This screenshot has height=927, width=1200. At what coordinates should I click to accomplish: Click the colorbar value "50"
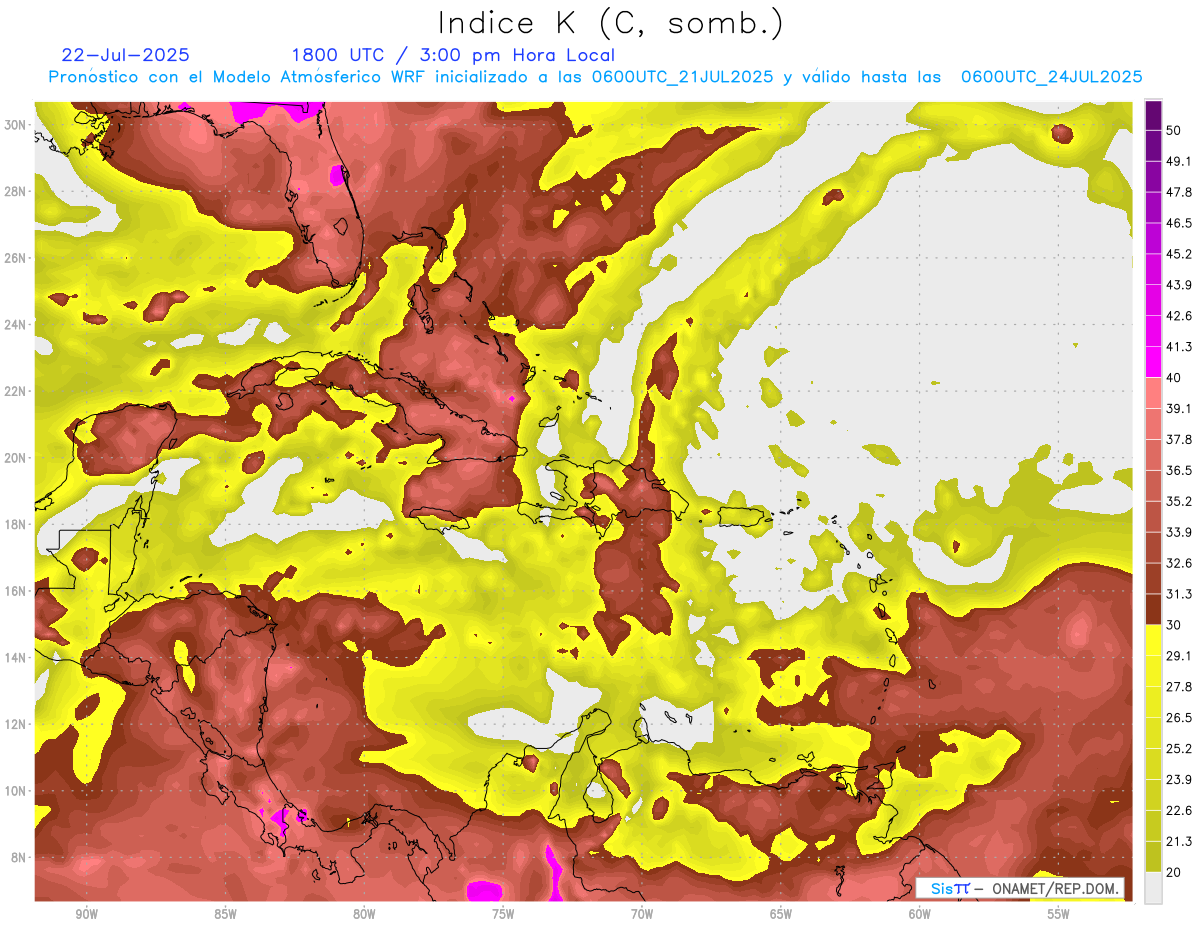click(1174, 130)
